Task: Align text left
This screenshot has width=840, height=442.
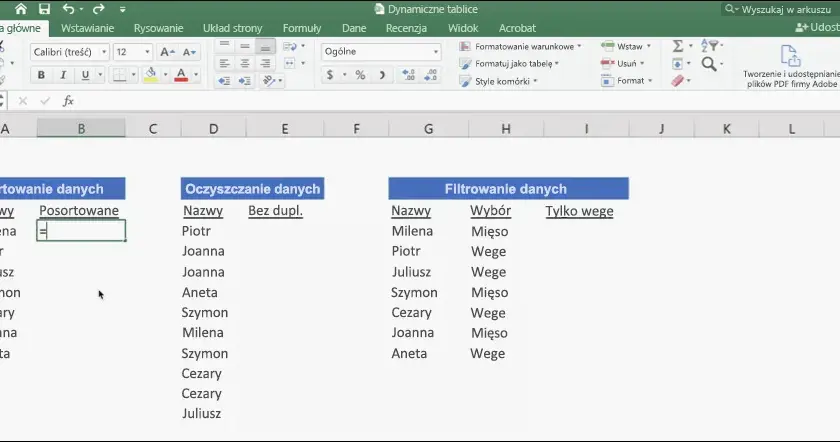Action: [x=224, y=64]
